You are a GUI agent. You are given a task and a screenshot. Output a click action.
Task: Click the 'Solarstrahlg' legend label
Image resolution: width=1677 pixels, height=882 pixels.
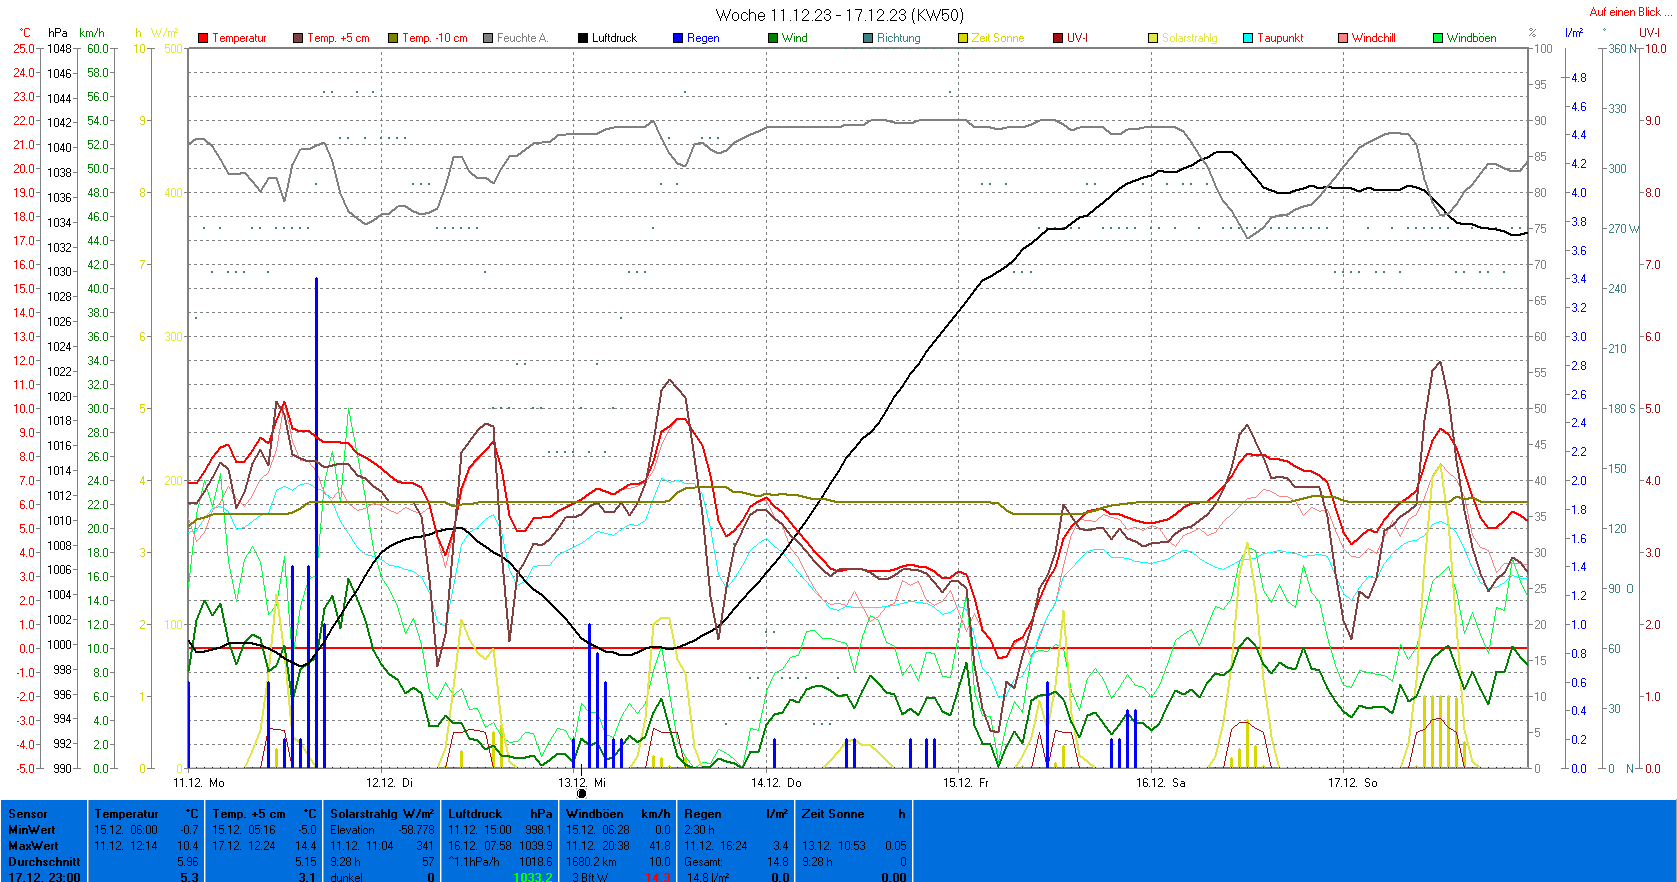(x=1190, y=38)
